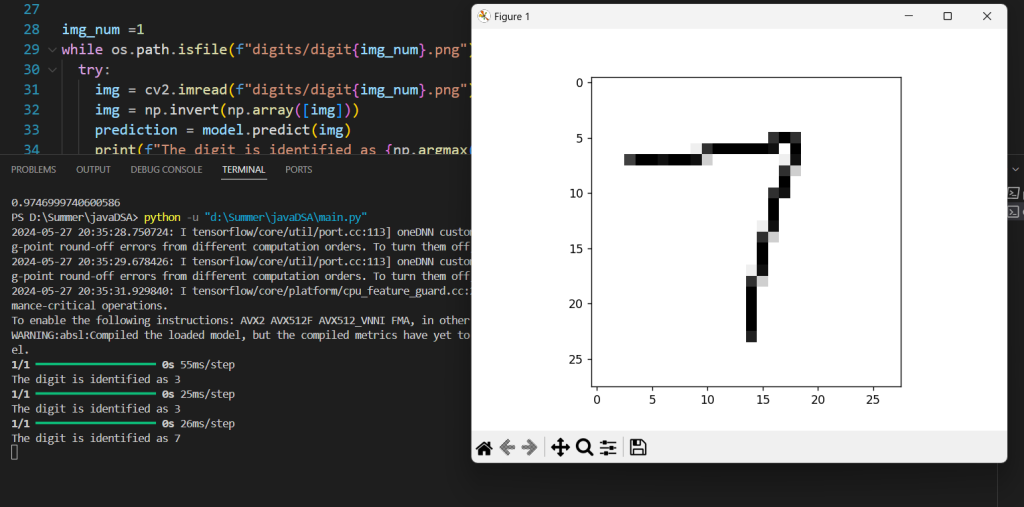Click the path "d:\Summer\javaDSA\main.py" in terminal
The height and width of the screenshot is (507, 1024).
(285, 217)
